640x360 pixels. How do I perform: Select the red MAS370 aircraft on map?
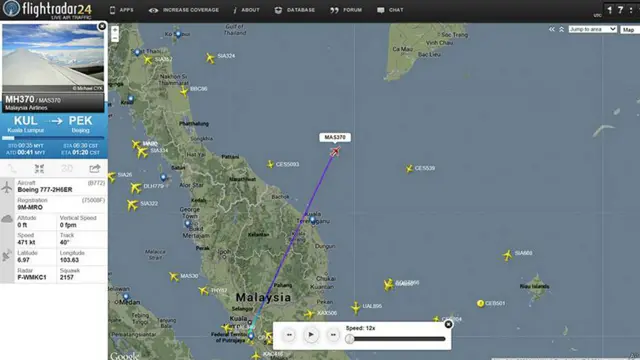pos(335,152)
